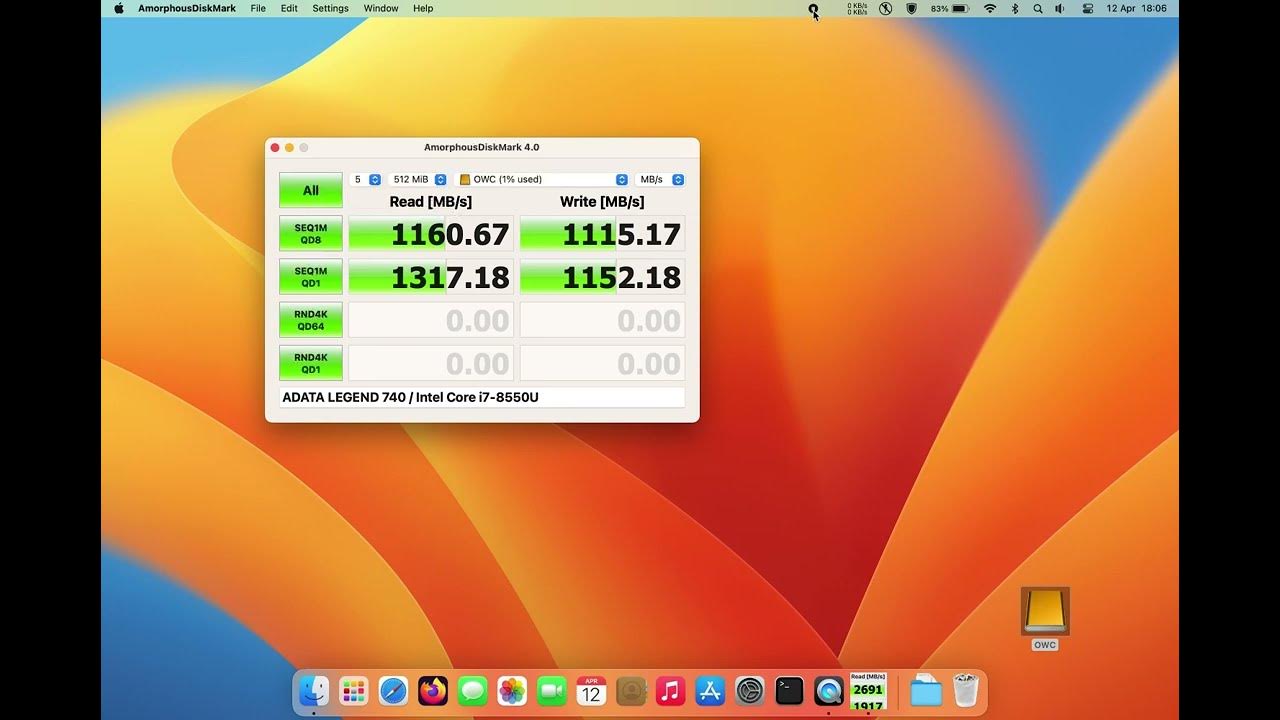Click the battery 83% indicator
The width and height of the screenshot is (1280, 720).
tap(949, 8)
